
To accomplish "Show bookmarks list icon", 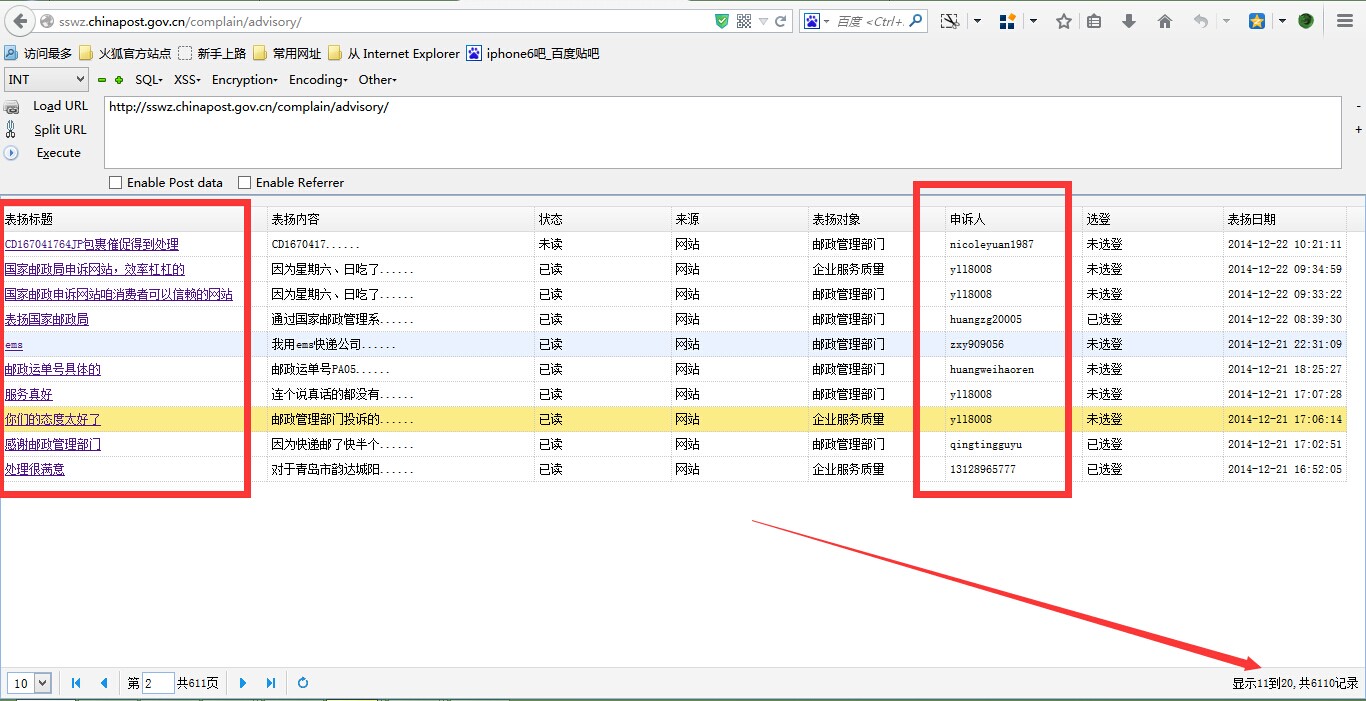I will pos(1094,21).
